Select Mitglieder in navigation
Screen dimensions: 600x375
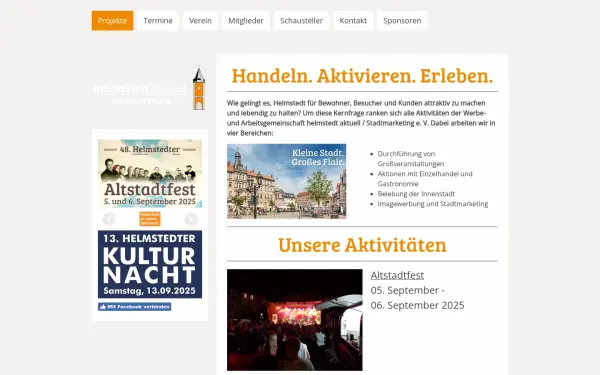pos(246,21)
